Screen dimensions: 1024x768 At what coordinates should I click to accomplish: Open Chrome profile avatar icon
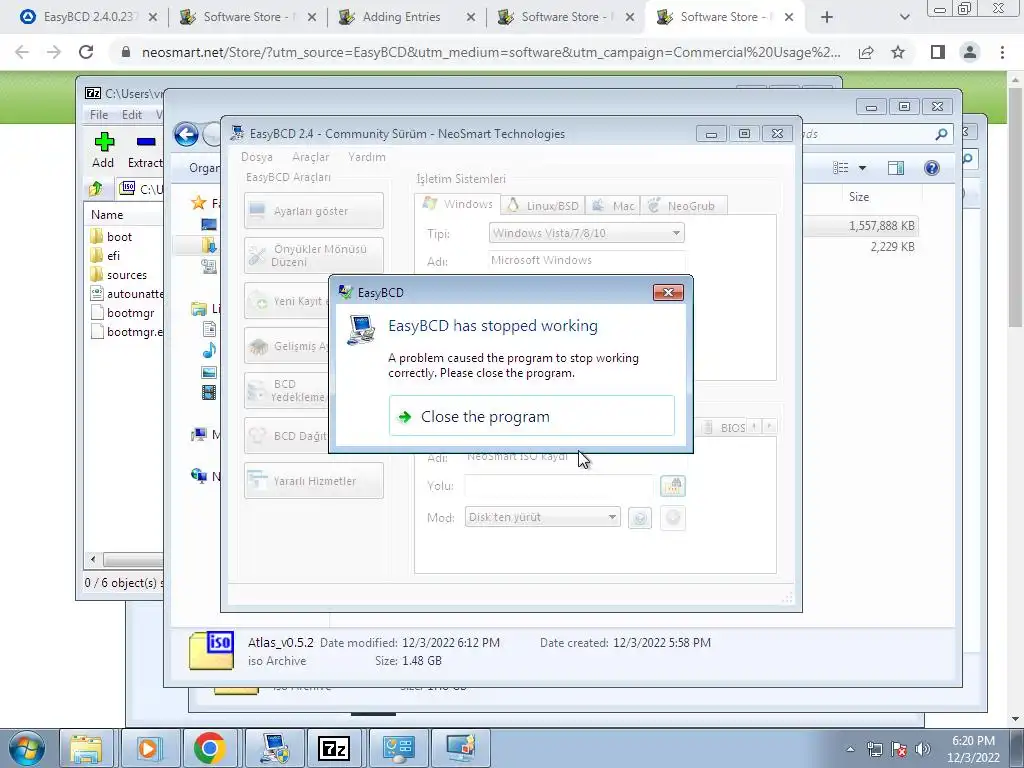point(970,52)
